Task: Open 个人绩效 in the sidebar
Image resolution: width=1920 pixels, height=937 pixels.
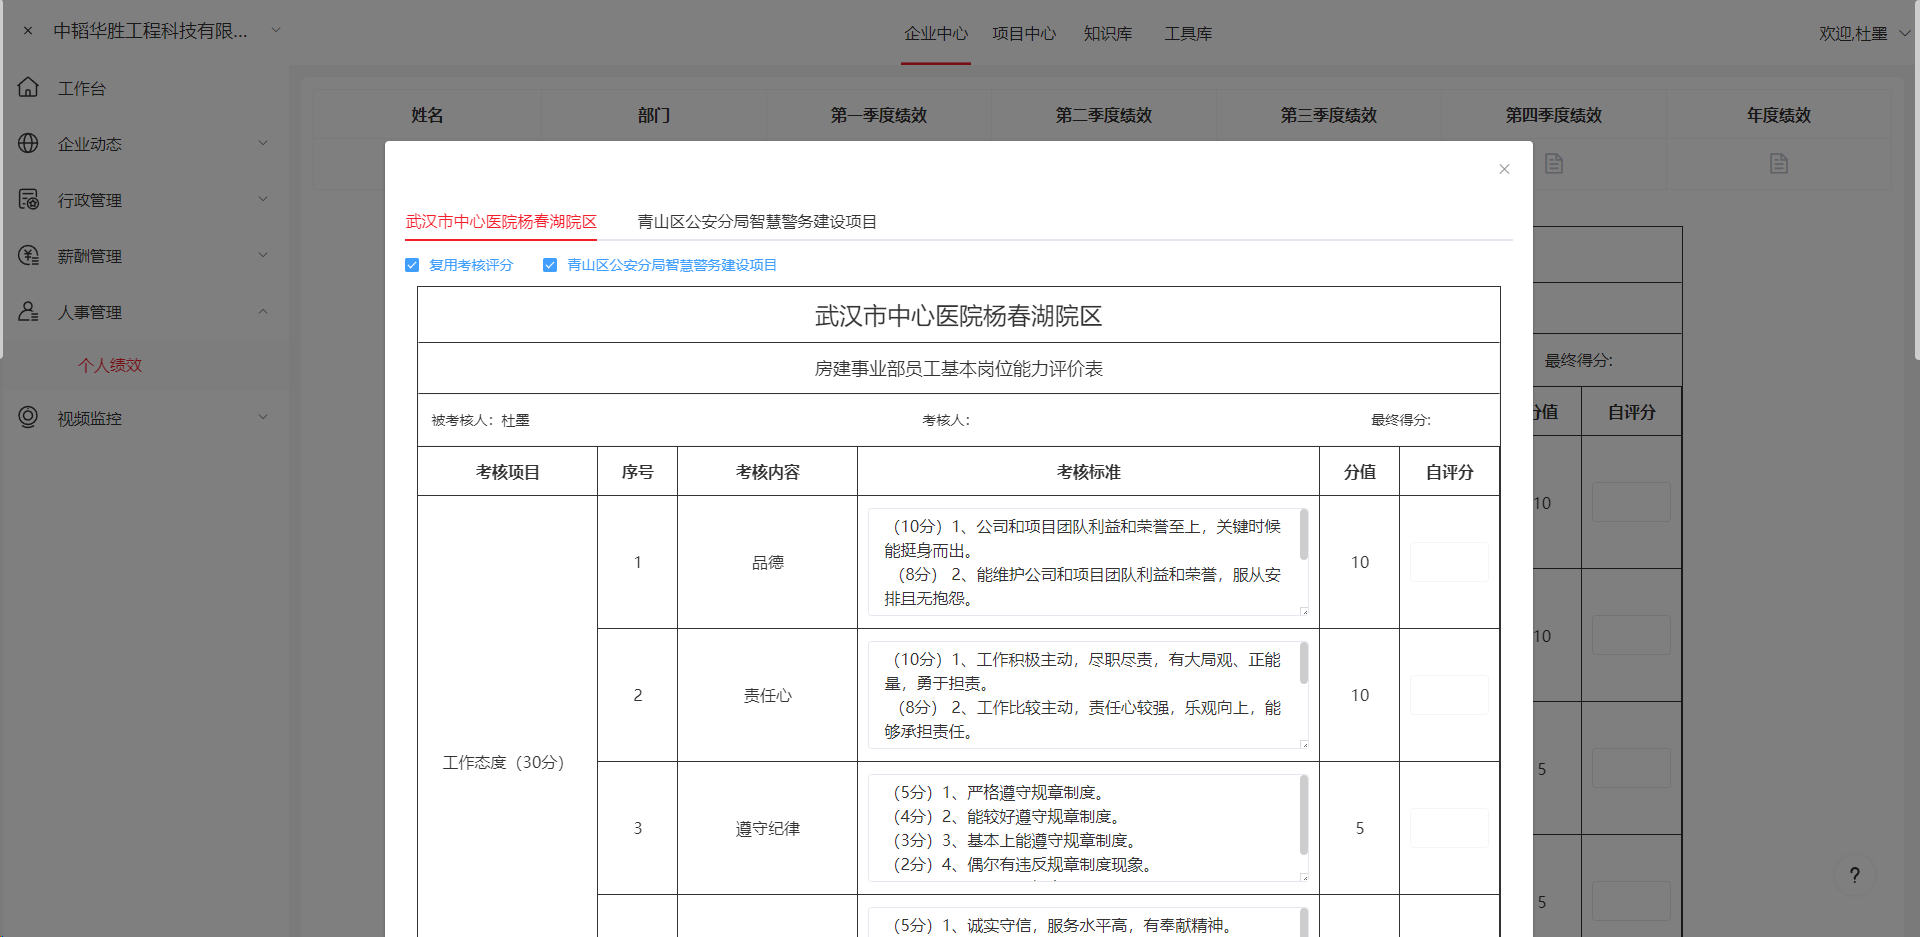Action: click(x=110, y=365)
